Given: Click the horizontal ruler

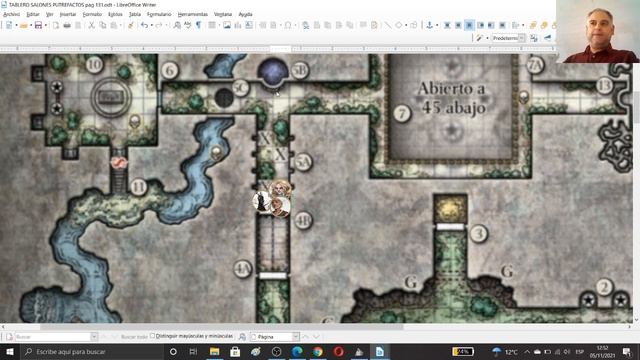Looking at the screenshot, I should pos(278,49).
